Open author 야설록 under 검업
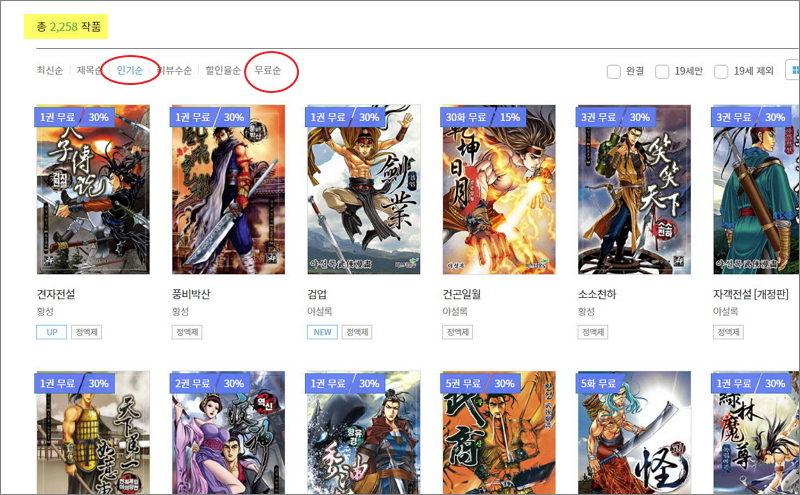 pyautogui.click(x=320, y=311)
